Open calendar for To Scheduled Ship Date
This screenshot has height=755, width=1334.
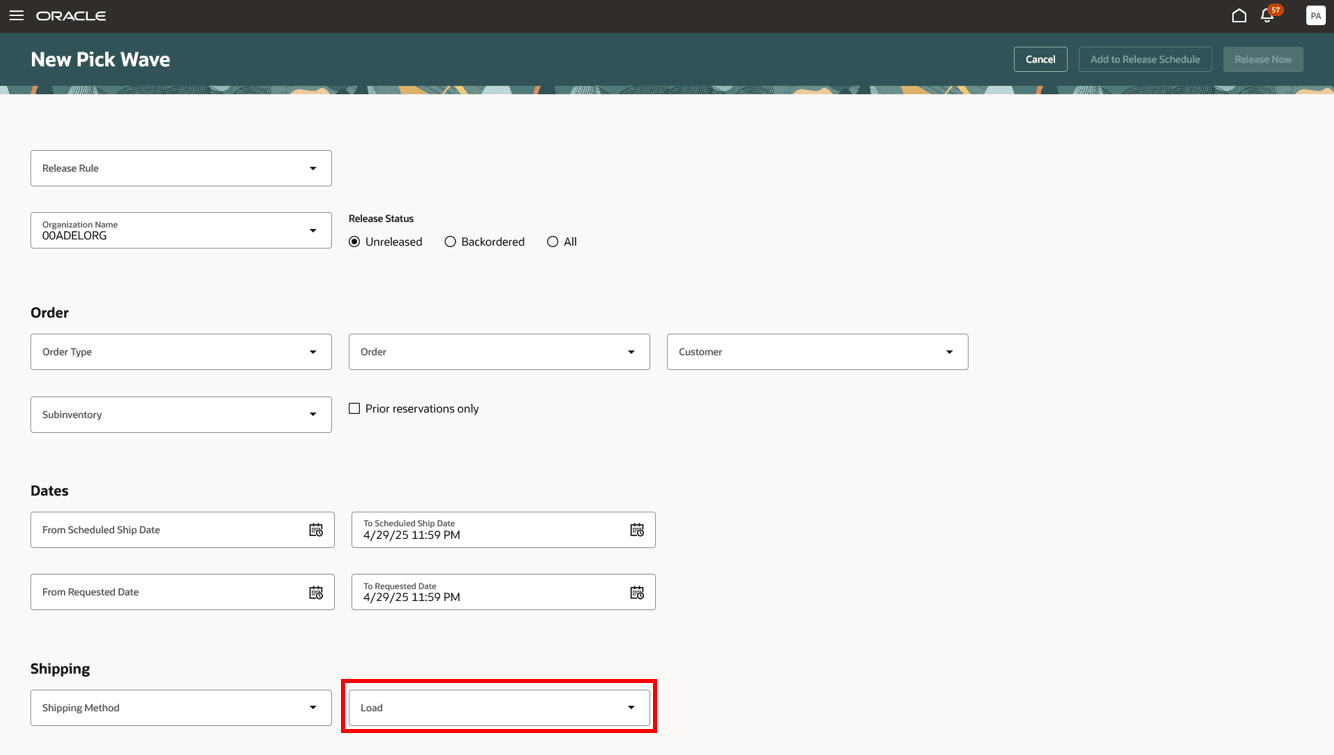(x=637, y=530)
